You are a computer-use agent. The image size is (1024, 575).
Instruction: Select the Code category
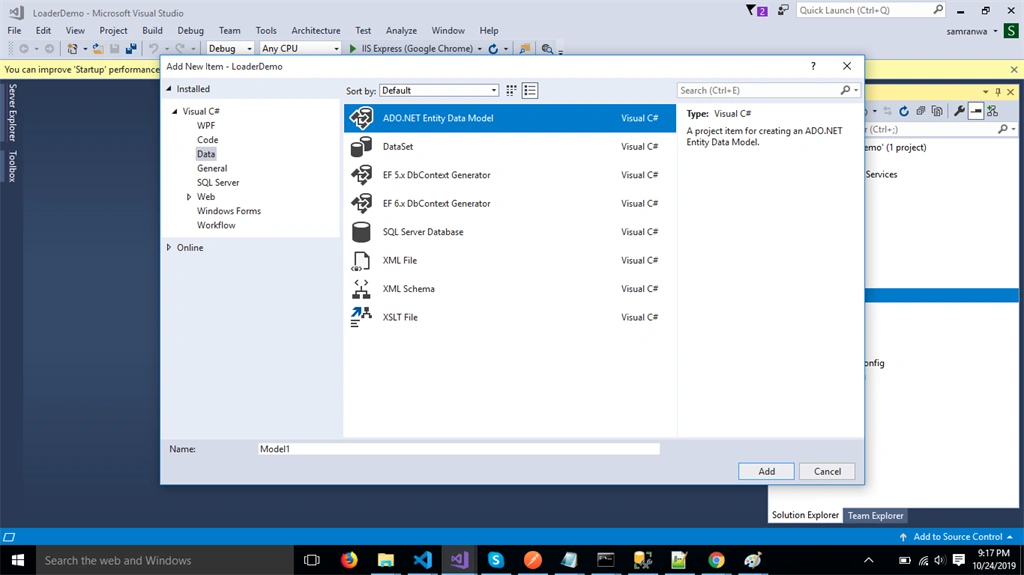point(208,140)
